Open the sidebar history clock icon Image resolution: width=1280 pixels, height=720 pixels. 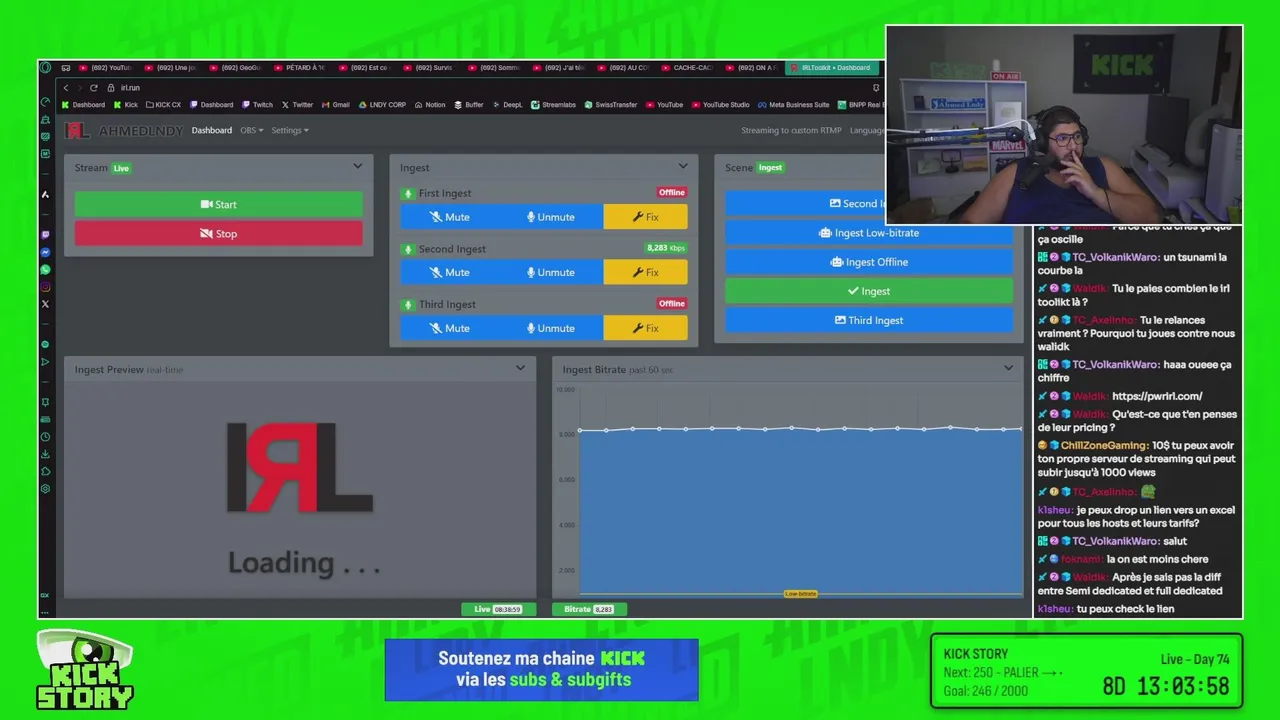(45, 437)
